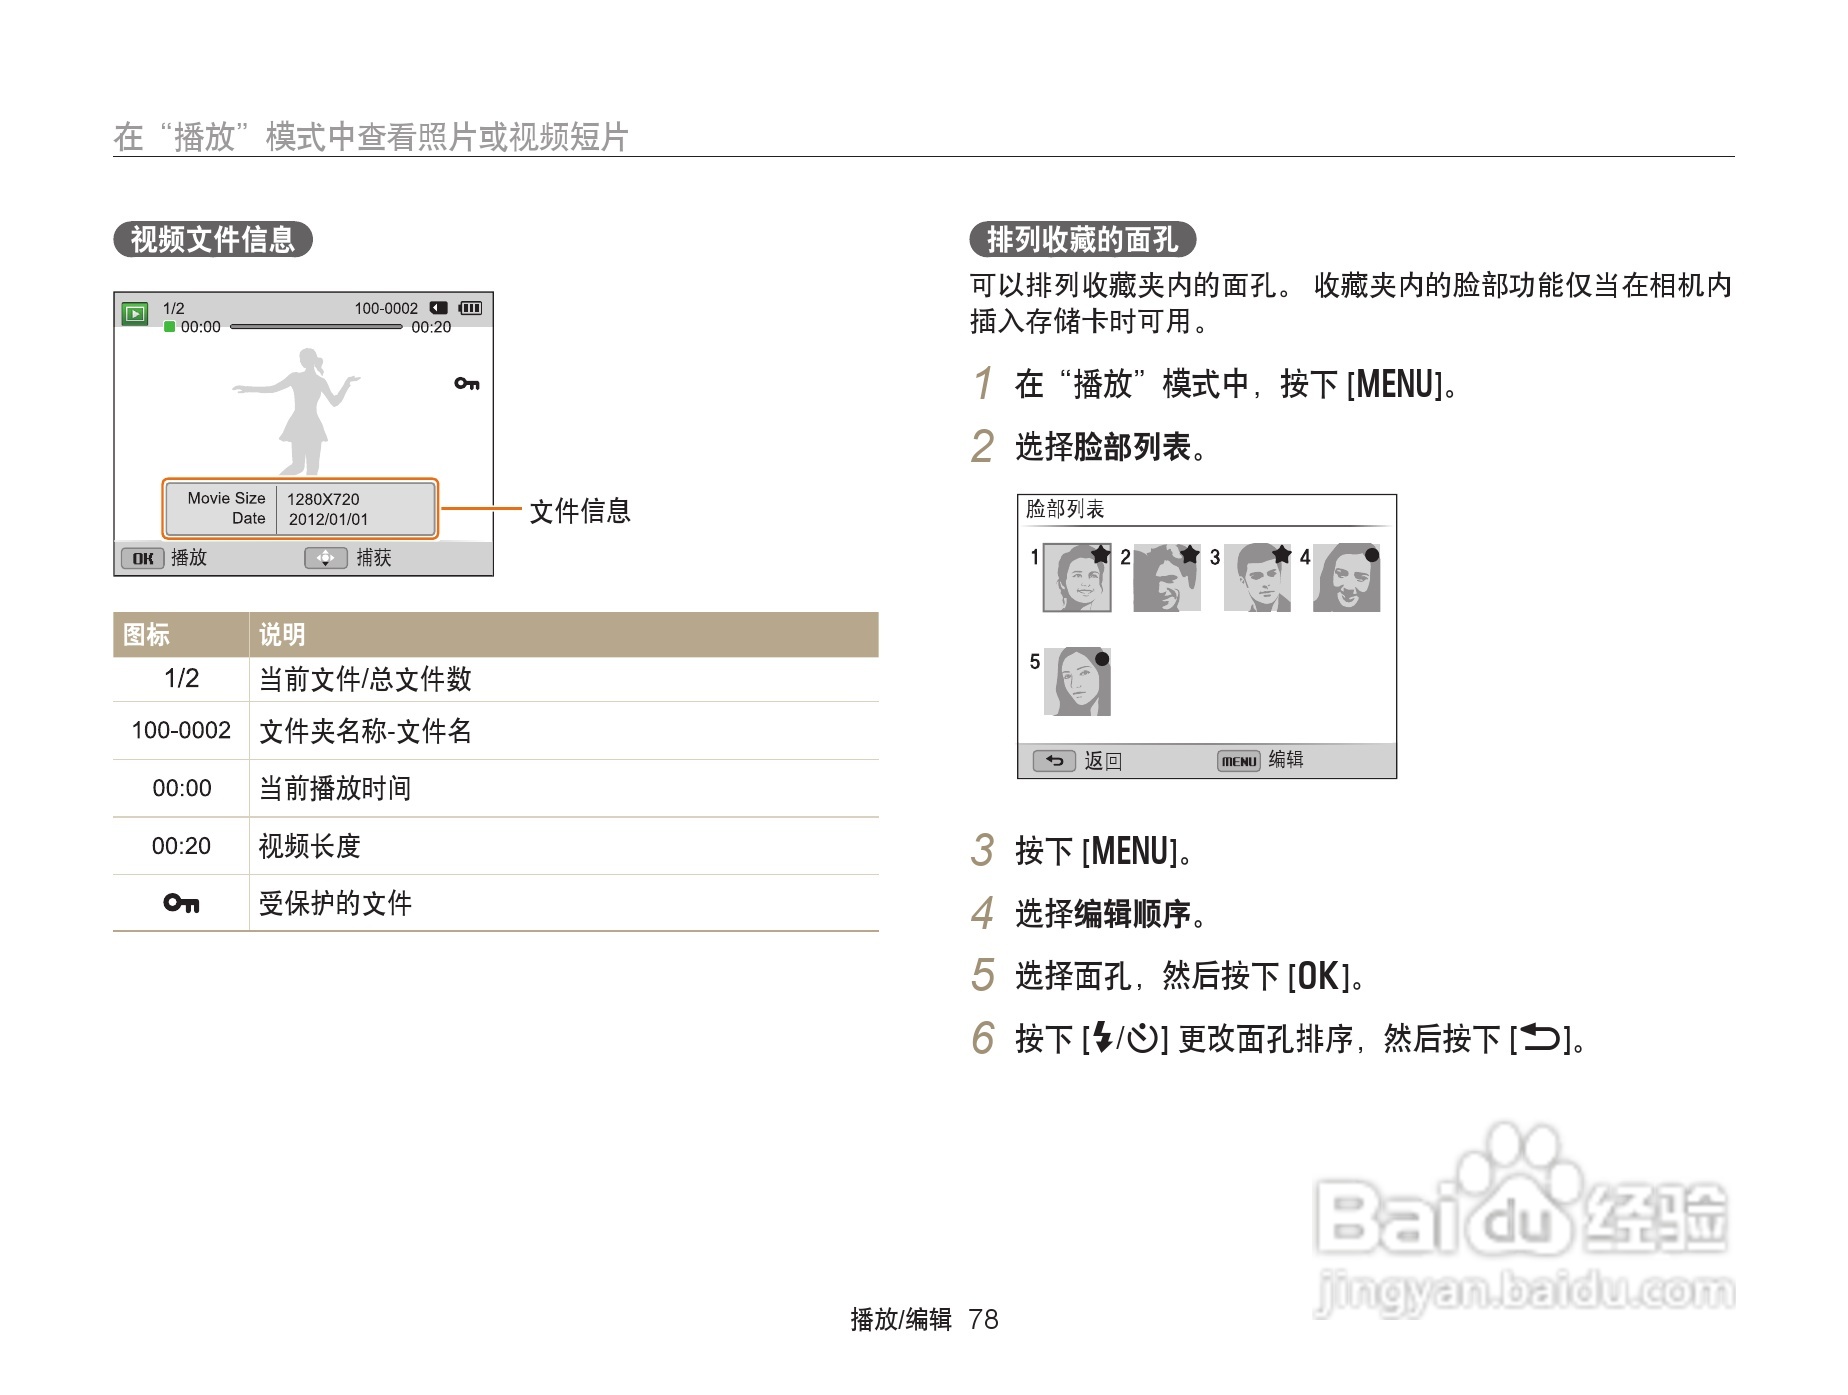The width and height of the screenshot is (1848, 1395).
Task: Click page footer 播放/编辑 78
Action: [924, 1320]
